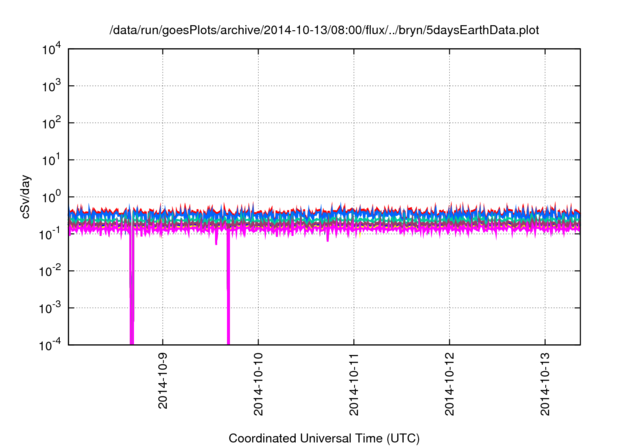
Task: Click the 2014-10-11 date tick label
Action: 353,384
